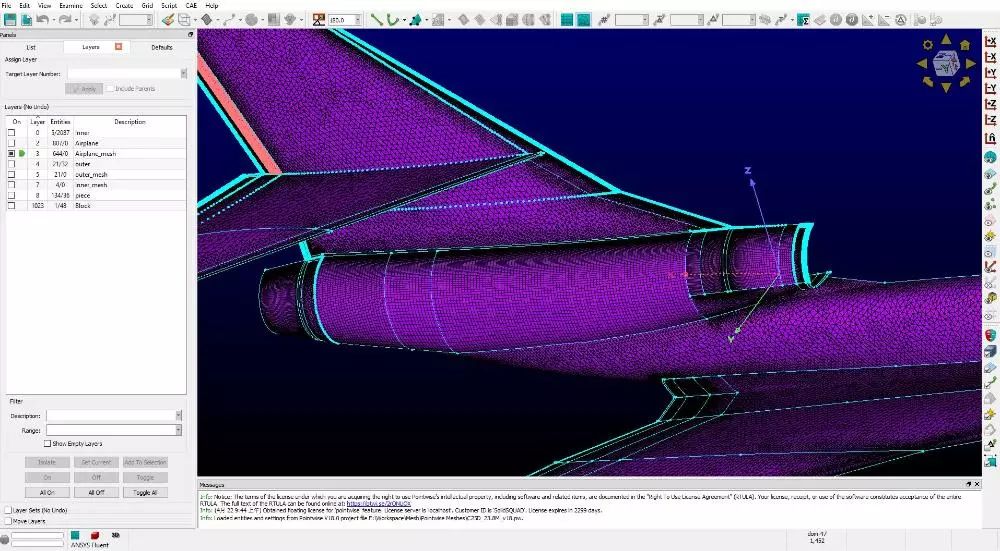Switch to the Defaults tab

[x=161, y=47]
